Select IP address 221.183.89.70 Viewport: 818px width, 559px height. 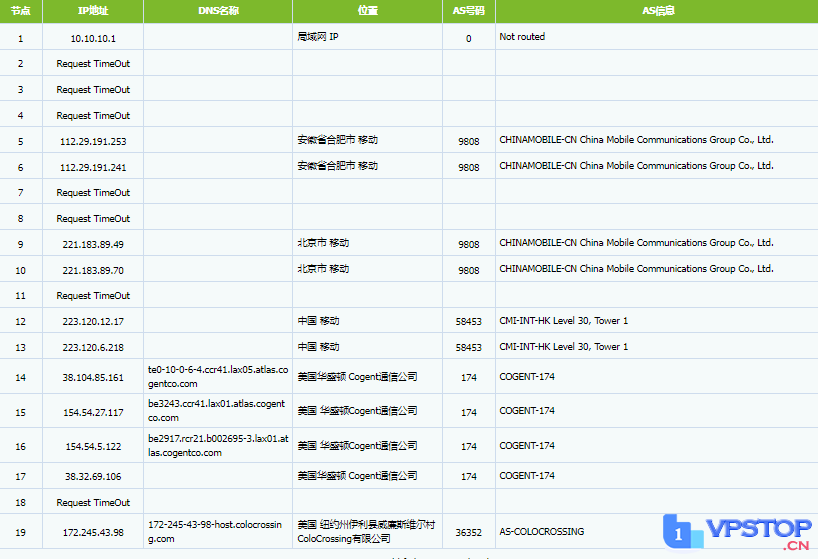93,271
